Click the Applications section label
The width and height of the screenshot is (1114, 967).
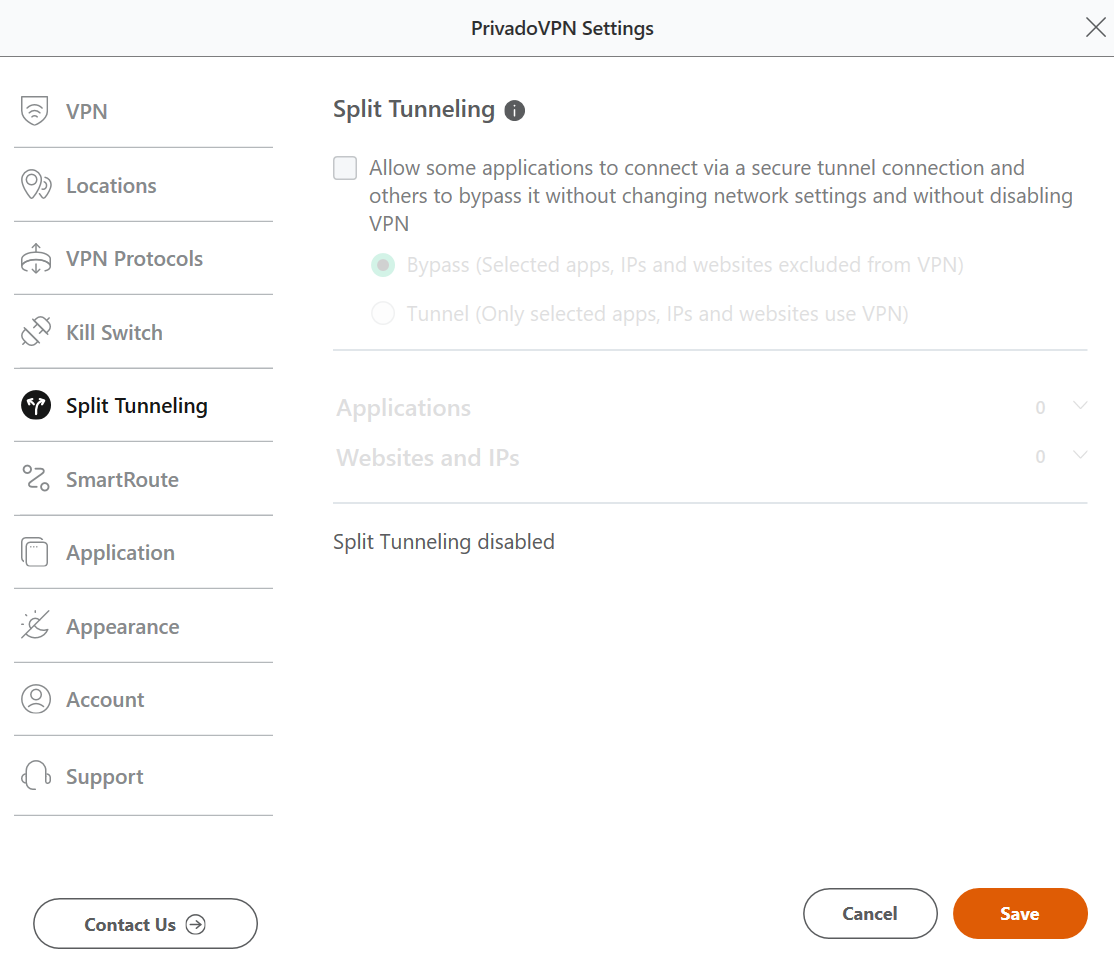(x=403, y=409)
